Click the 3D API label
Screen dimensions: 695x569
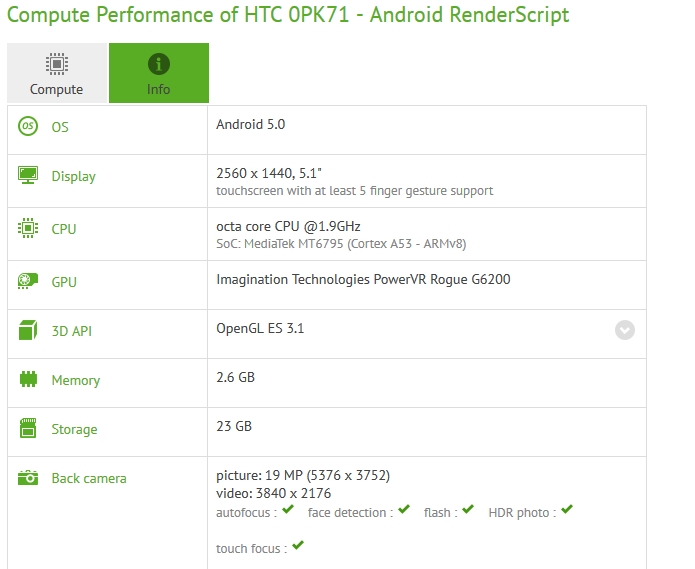pos(71,330)
